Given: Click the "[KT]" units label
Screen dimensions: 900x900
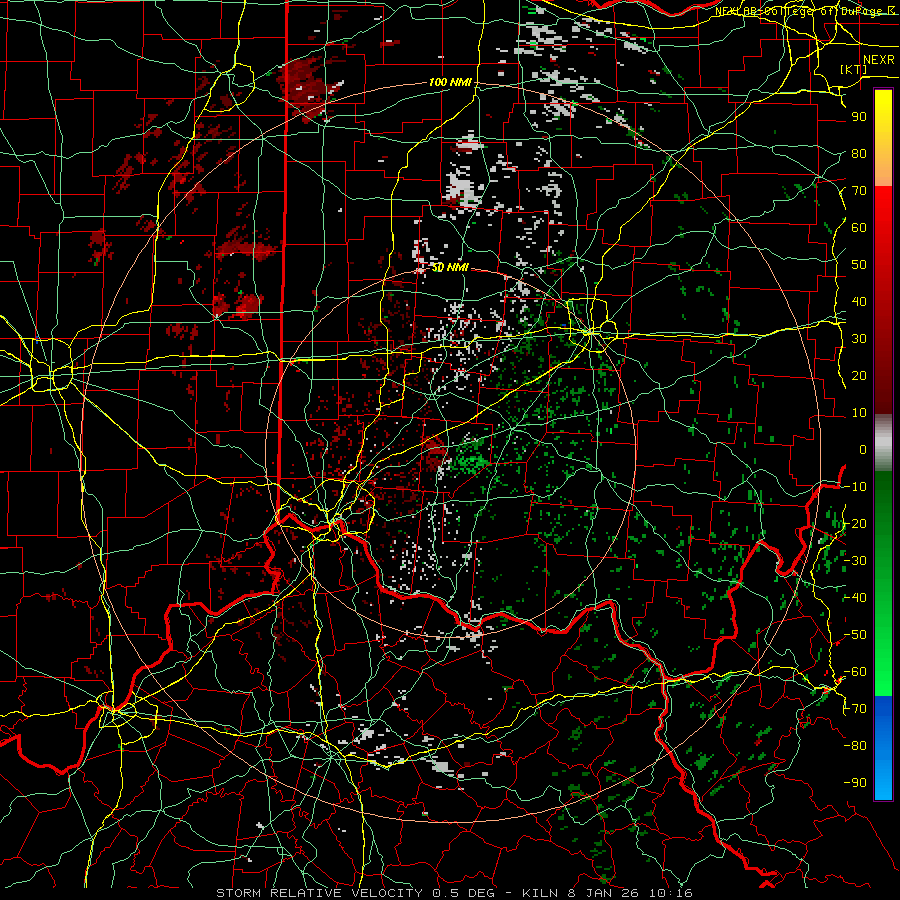Looking at the screenshot, I should 854,69.
